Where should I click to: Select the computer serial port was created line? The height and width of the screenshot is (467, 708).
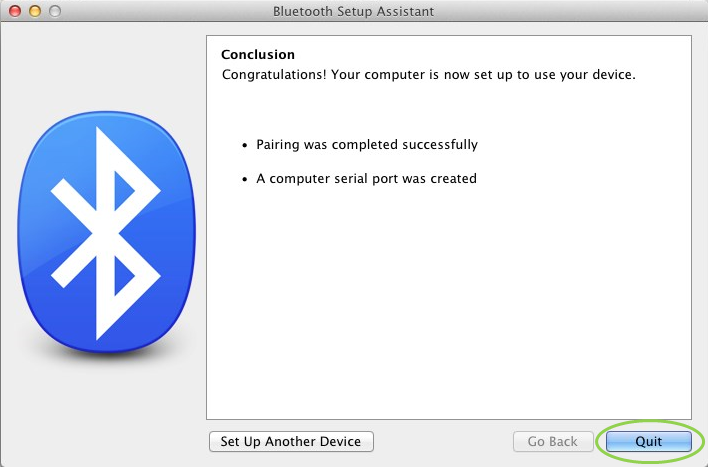(x=366, y=179)
